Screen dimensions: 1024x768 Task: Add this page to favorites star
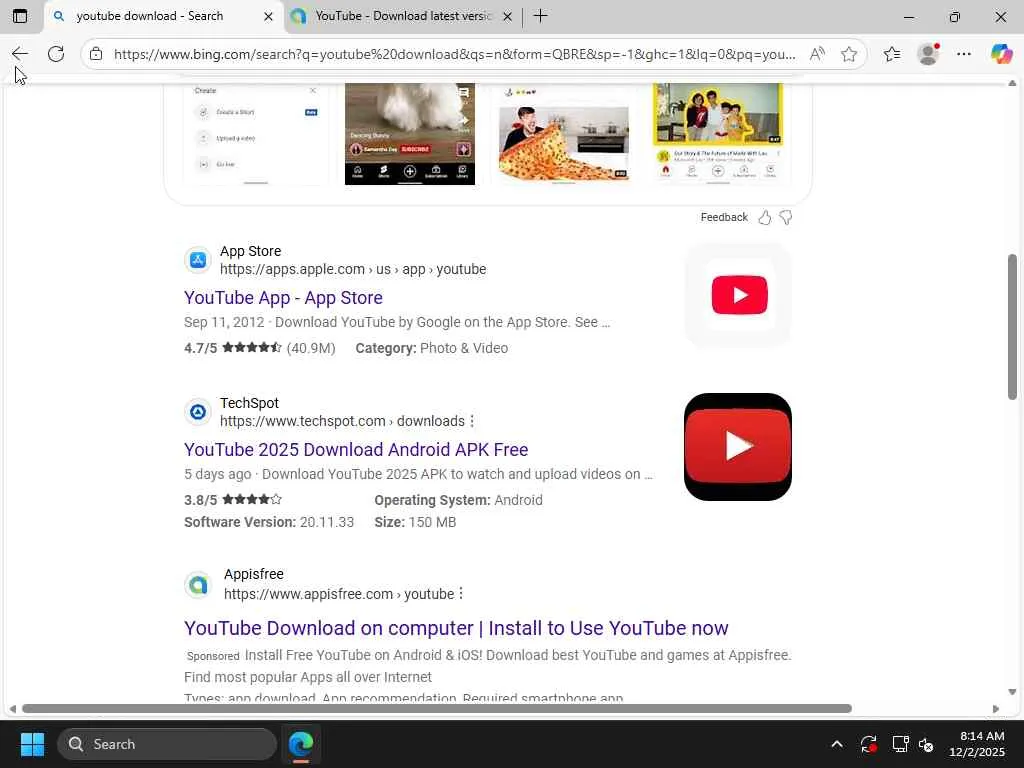[x=849, y=54]
